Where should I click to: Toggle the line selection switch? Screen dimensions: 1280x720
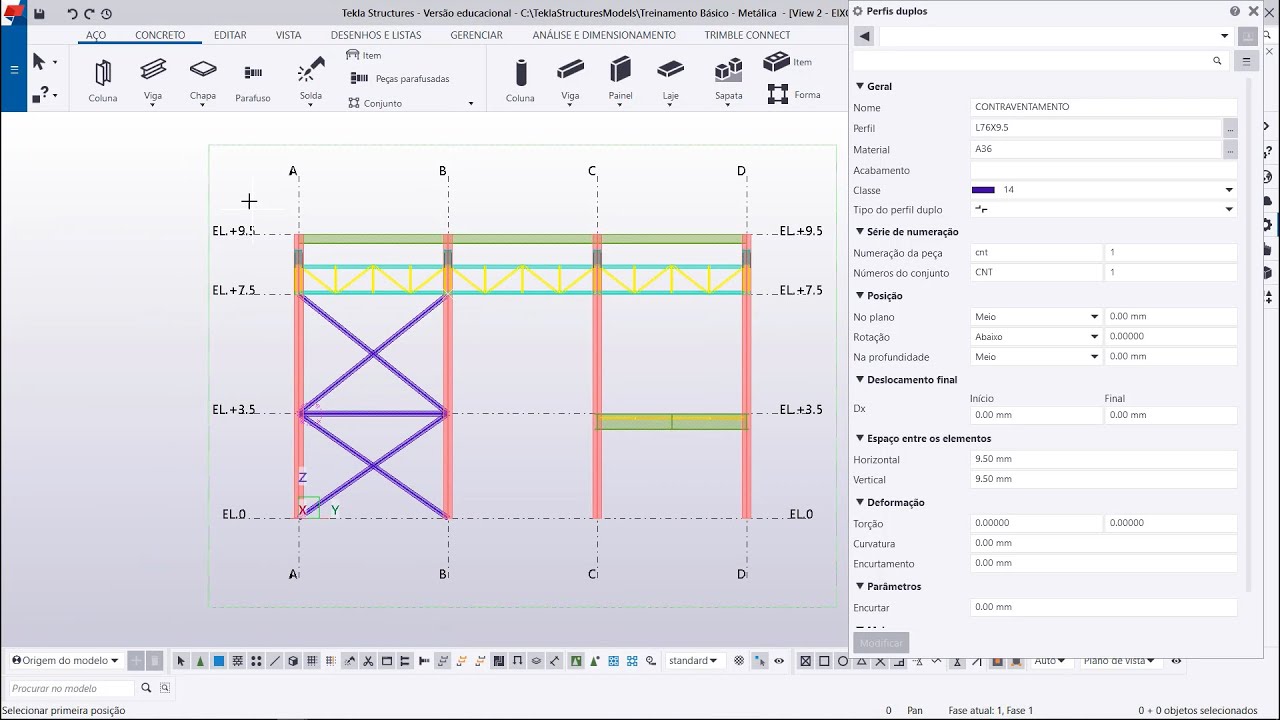[x=274, y=661]
